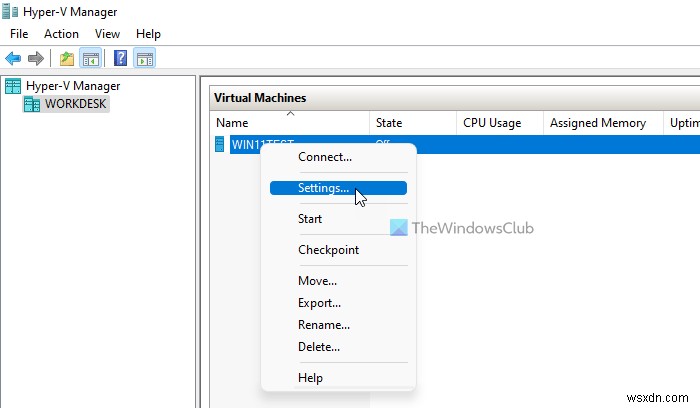Open the View menu
Viewport: 700px width, 408px height.
[x=107, y=34]
